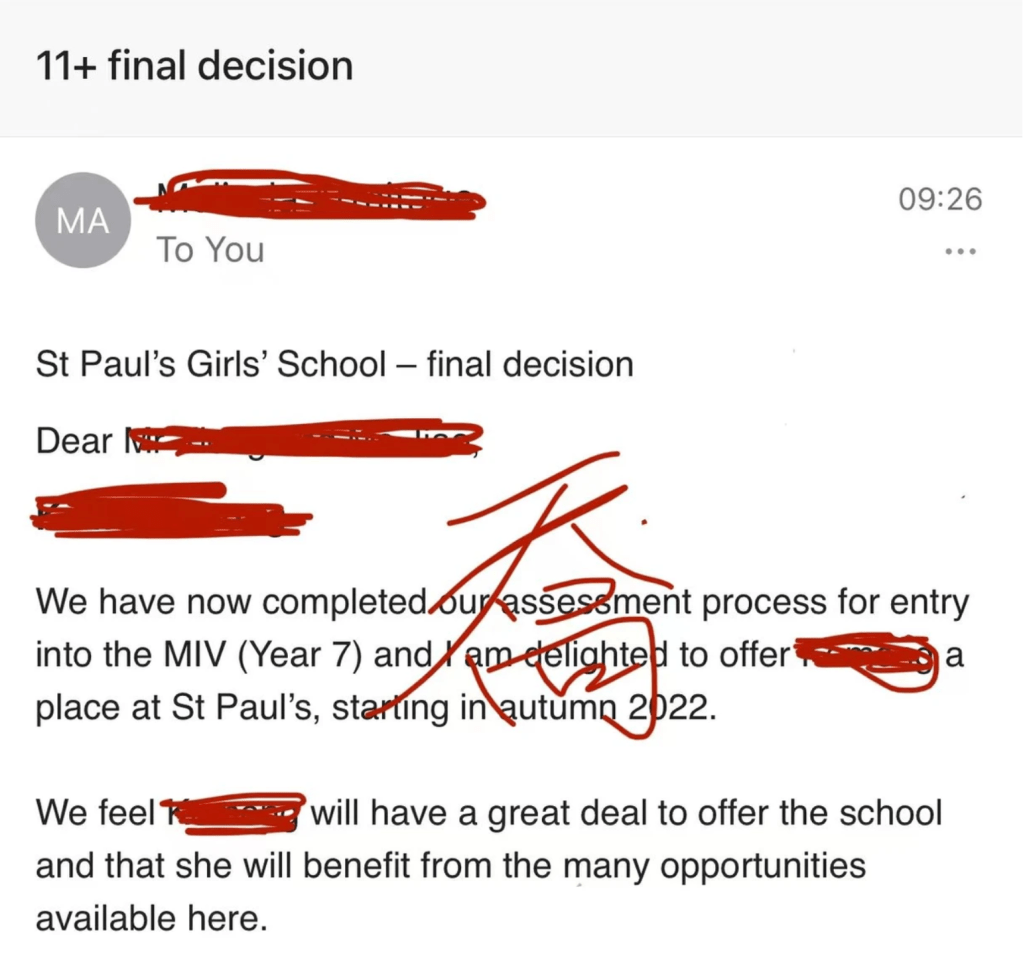Viewport: 1023px width, 954px height.
Task: Click the word "Dear" in the greeting
Action: coord(74,440)
